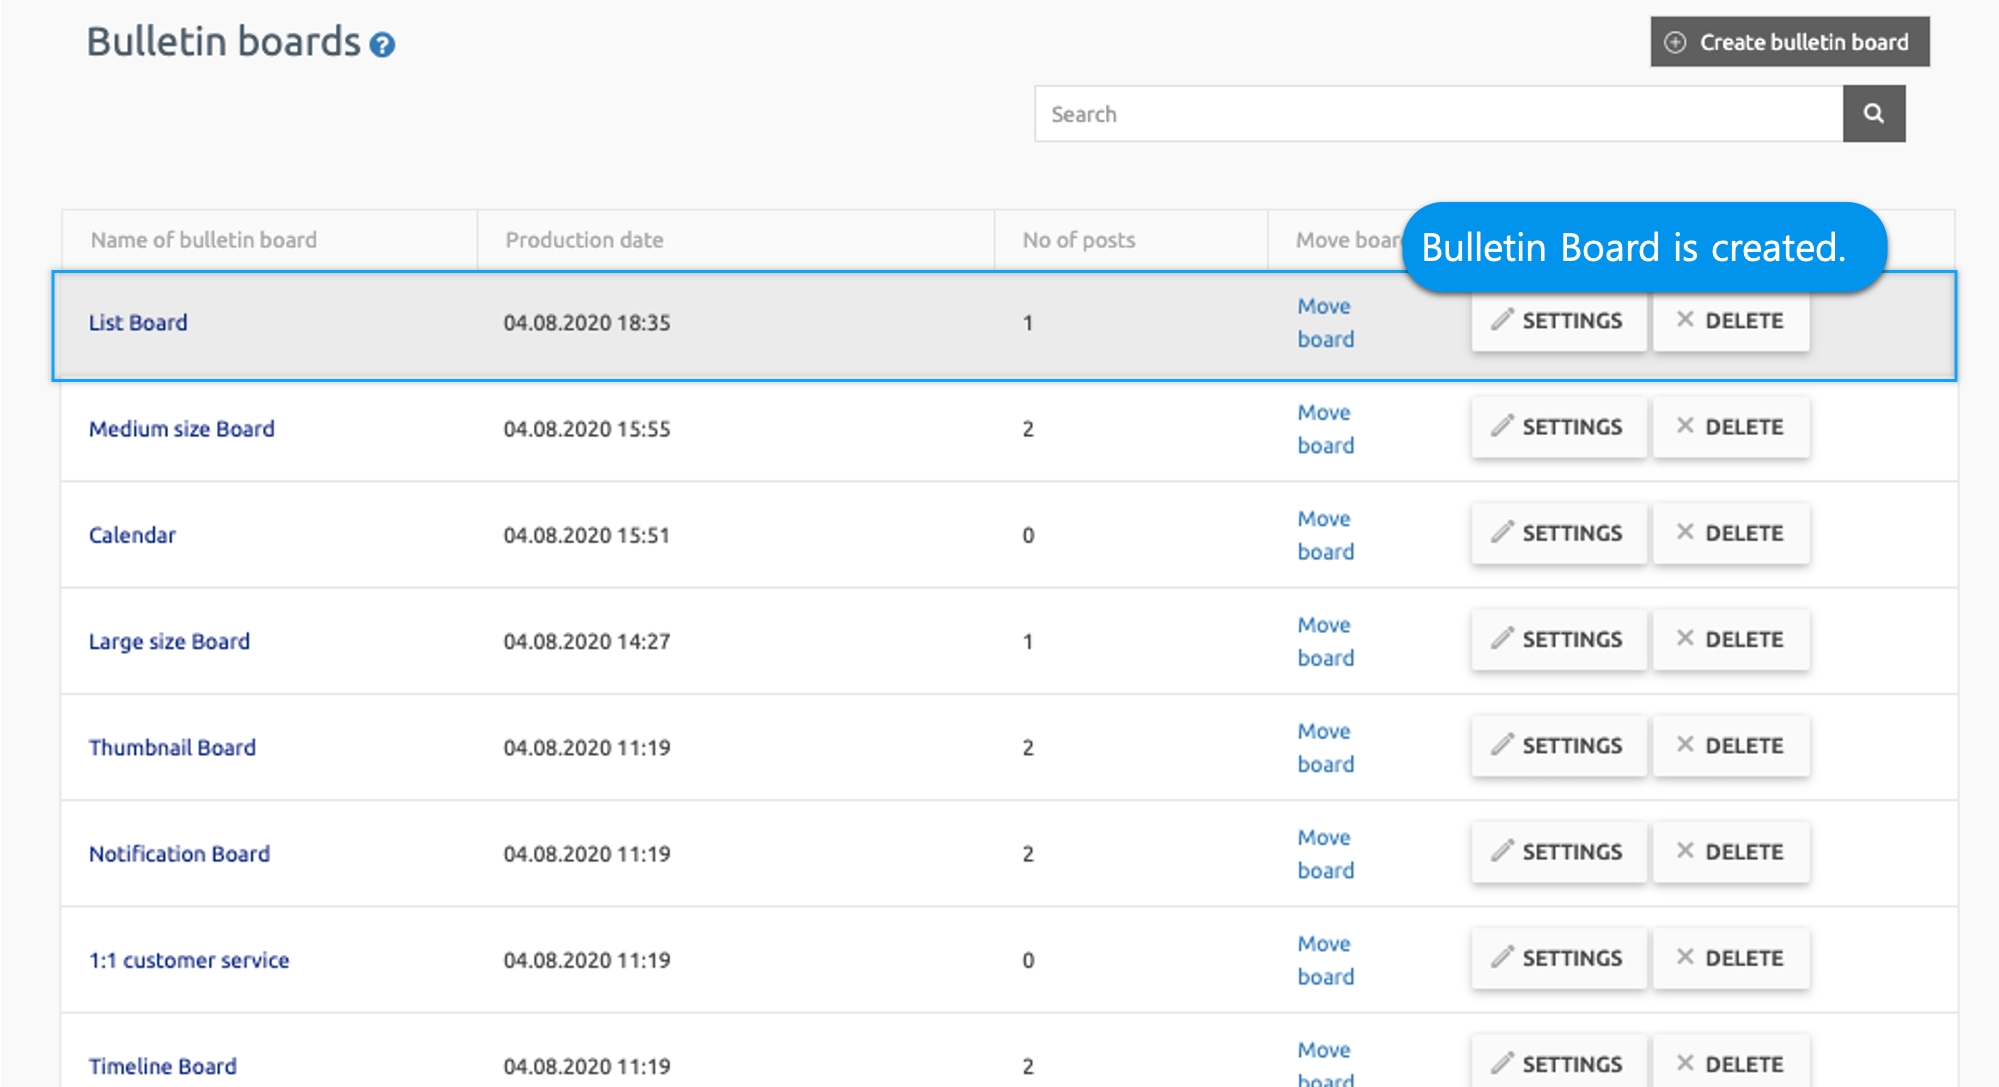Viewport: 1999px width, 1087px height.
Task: Click Move board for Large size Board
Action: pos(1325,641)
